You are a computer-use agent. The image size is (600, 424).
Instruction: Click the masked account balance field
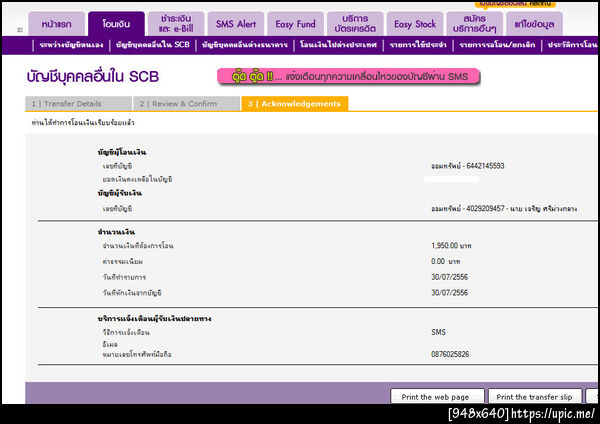pyautogui.click(x=451, y=179)
